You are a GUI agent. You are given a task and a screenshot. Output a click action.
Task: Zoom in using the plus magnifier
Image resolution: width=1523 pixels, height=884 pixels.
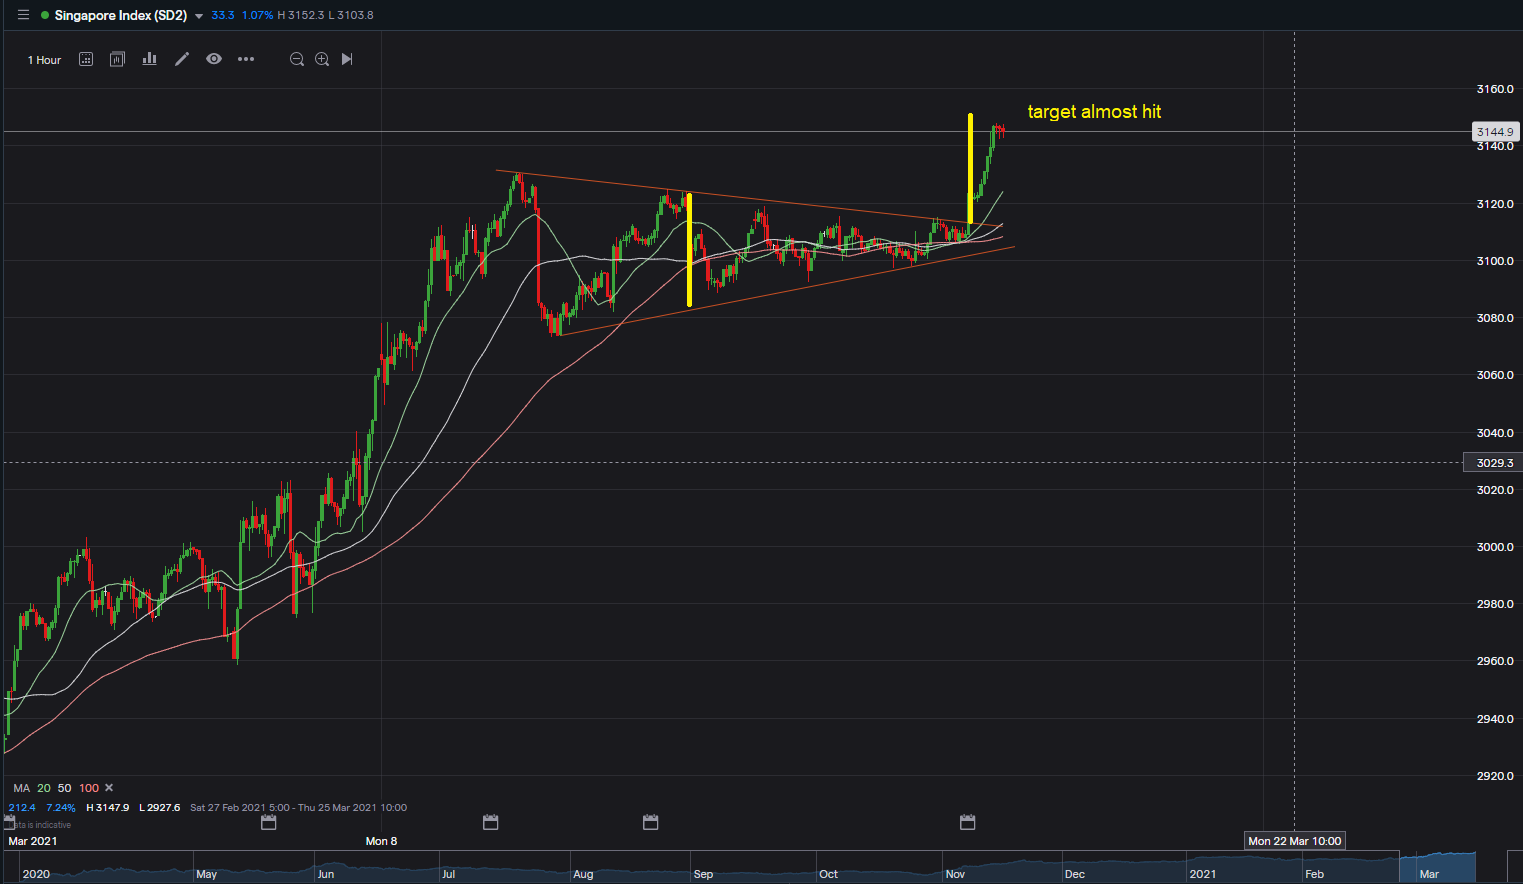point(322,59)
